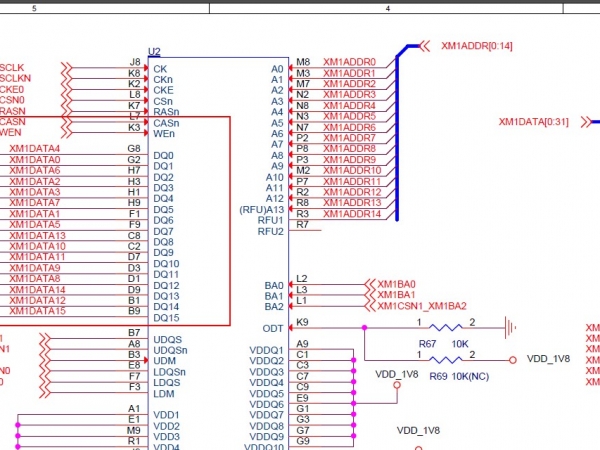
Task: Click pin number K9 next to ODT
Action: [303, 322]
